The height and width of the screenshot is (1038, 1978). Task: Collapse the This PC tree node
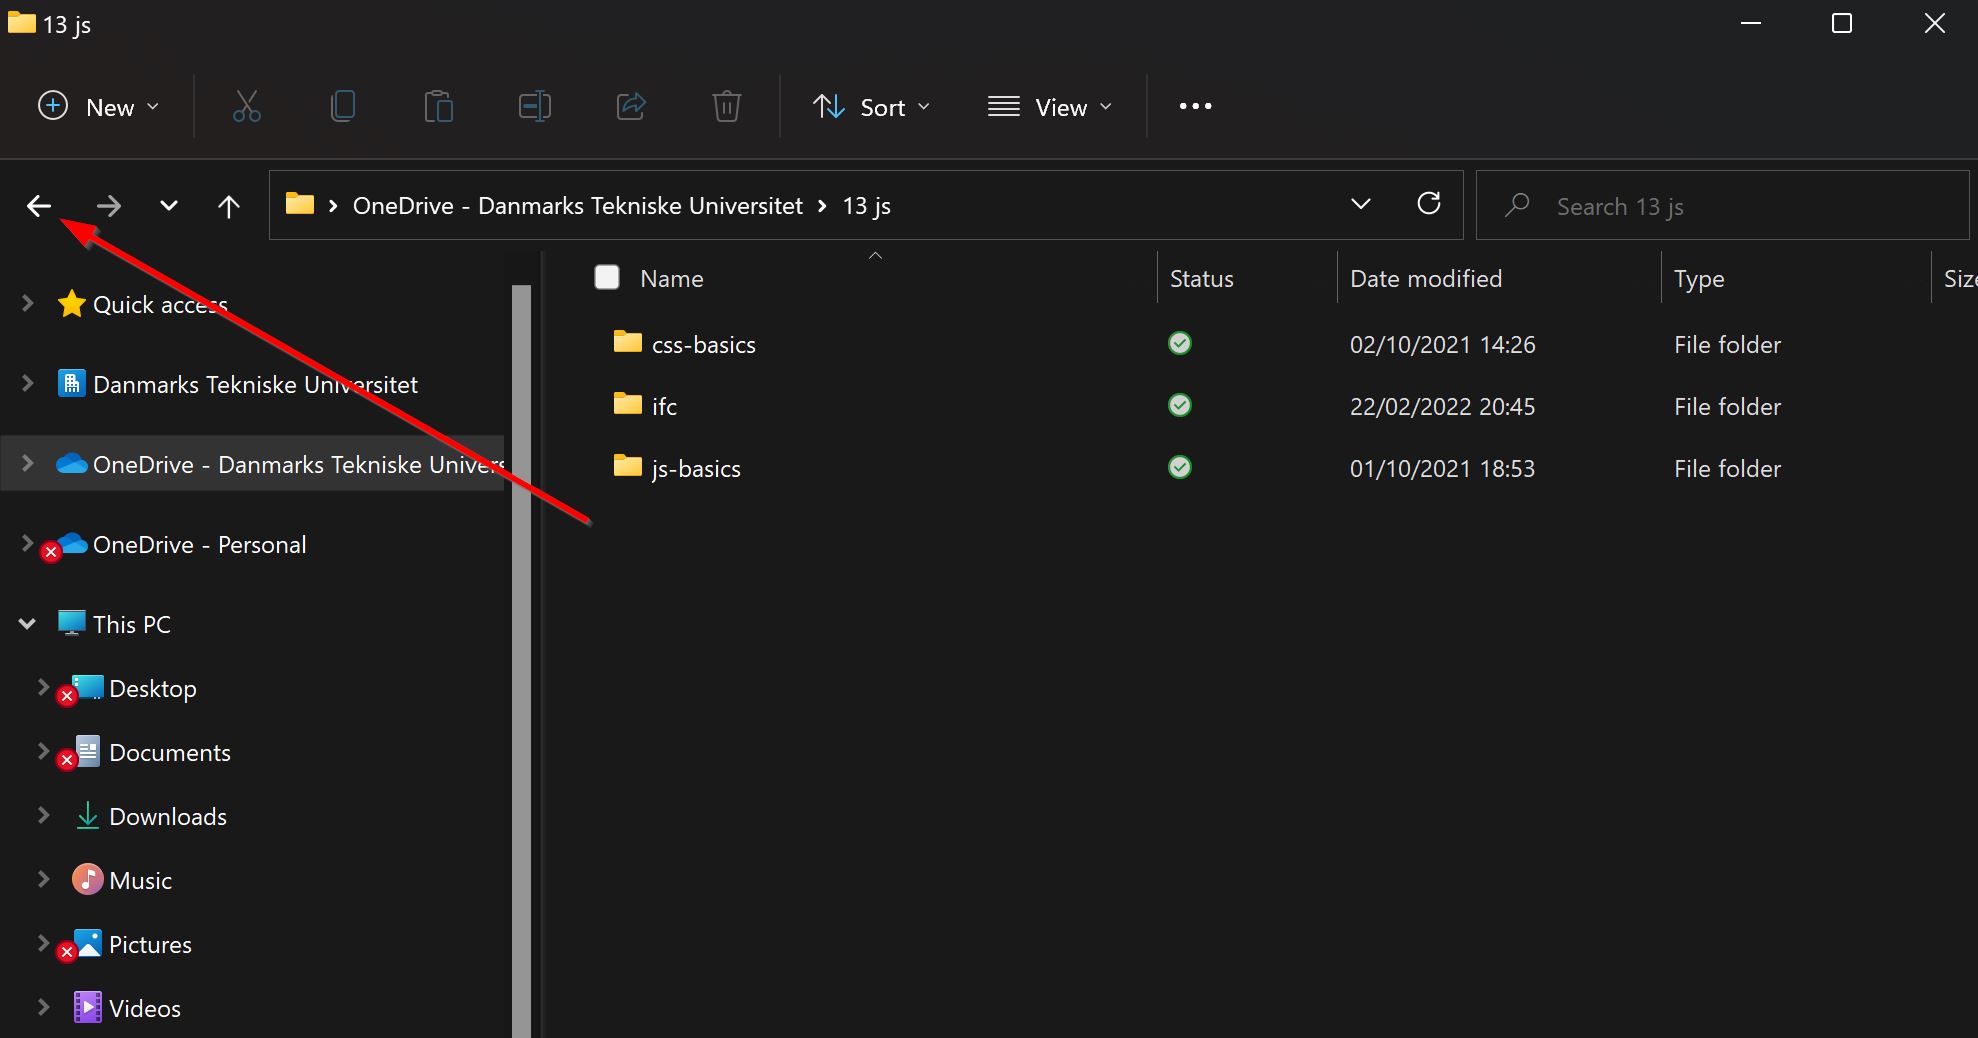[26, 623]
